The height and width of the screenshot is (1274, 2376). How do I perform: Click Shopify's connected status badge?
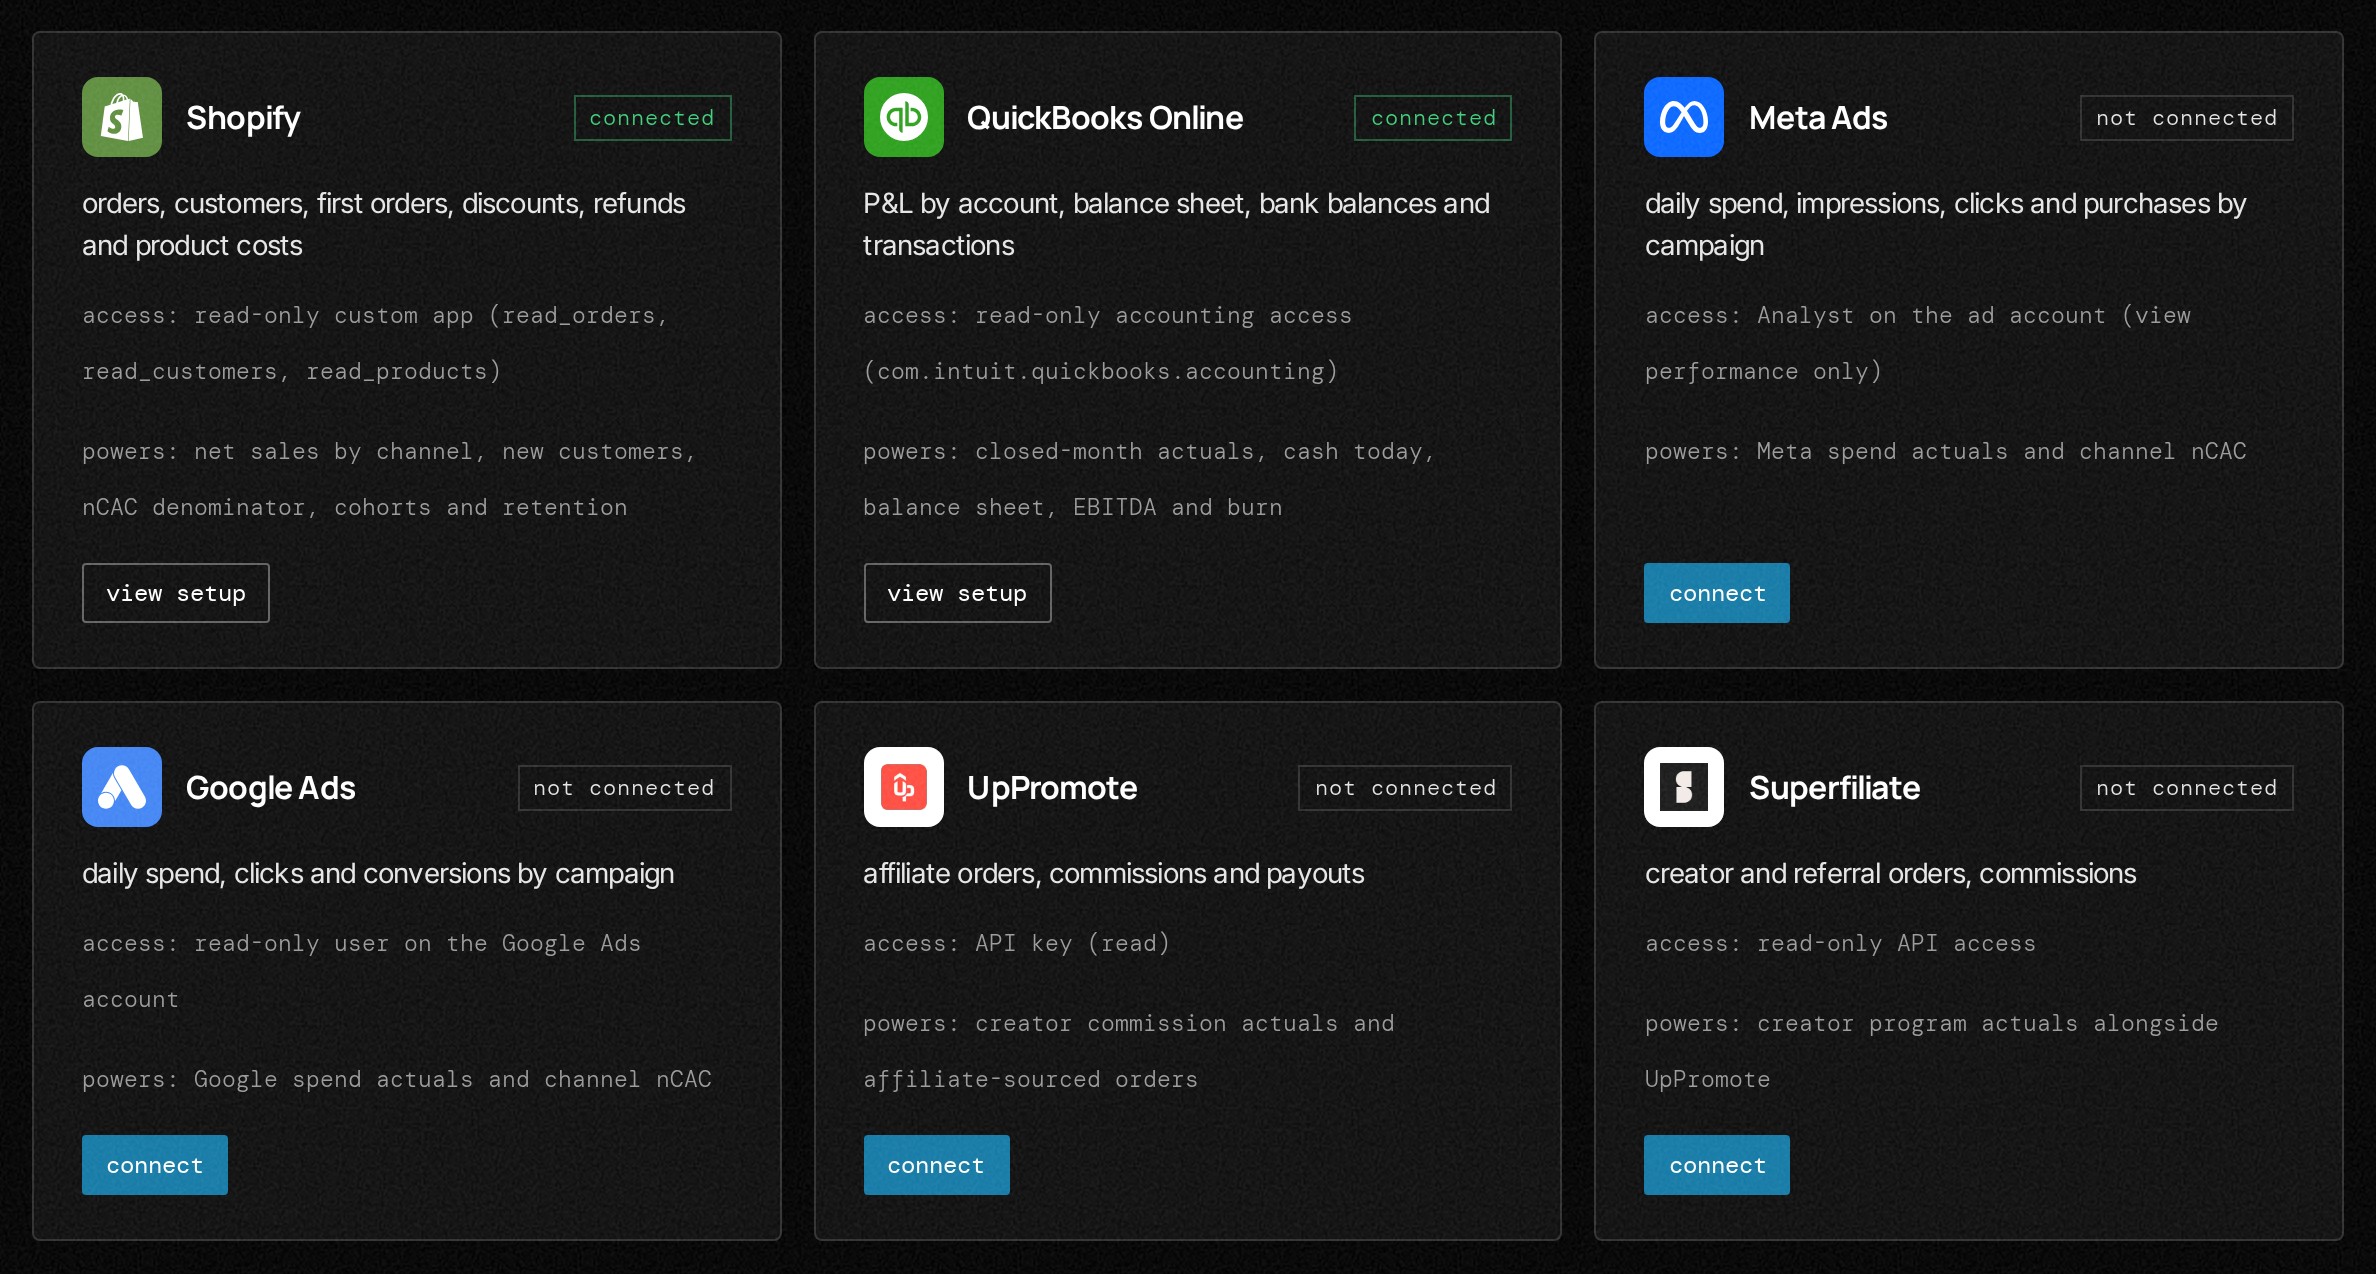[x=652, y=118]
